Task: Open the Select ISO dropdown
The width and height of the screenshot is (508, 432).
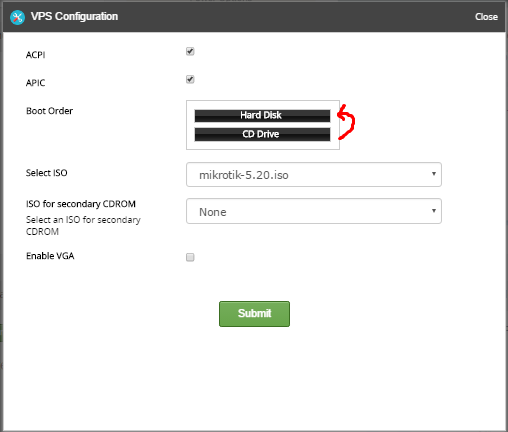Action: point(314,175)
